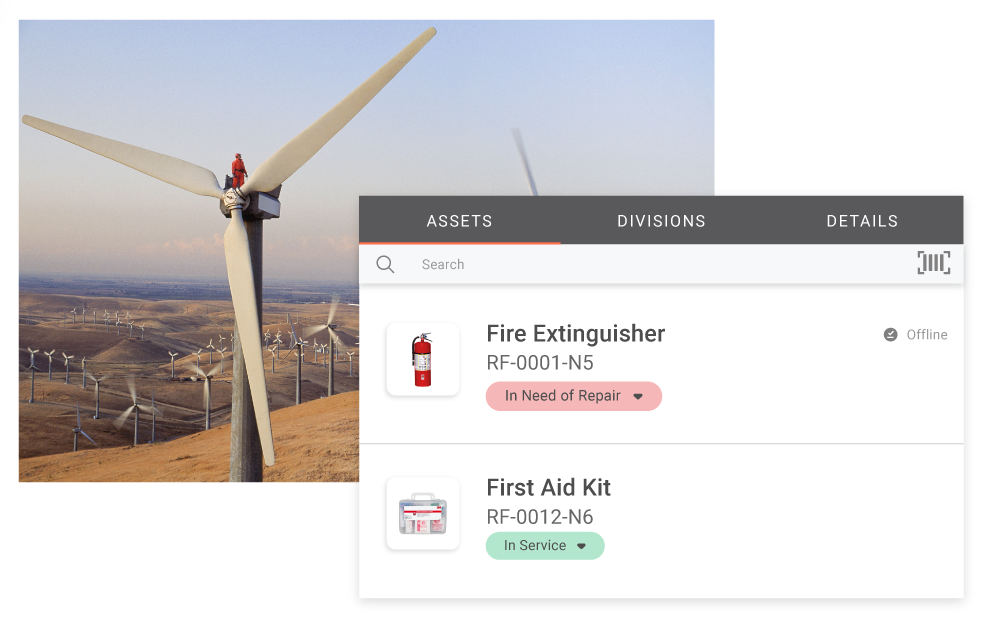
Task: Click asset ID RF-0001-N5
Action: coord(540,363)
